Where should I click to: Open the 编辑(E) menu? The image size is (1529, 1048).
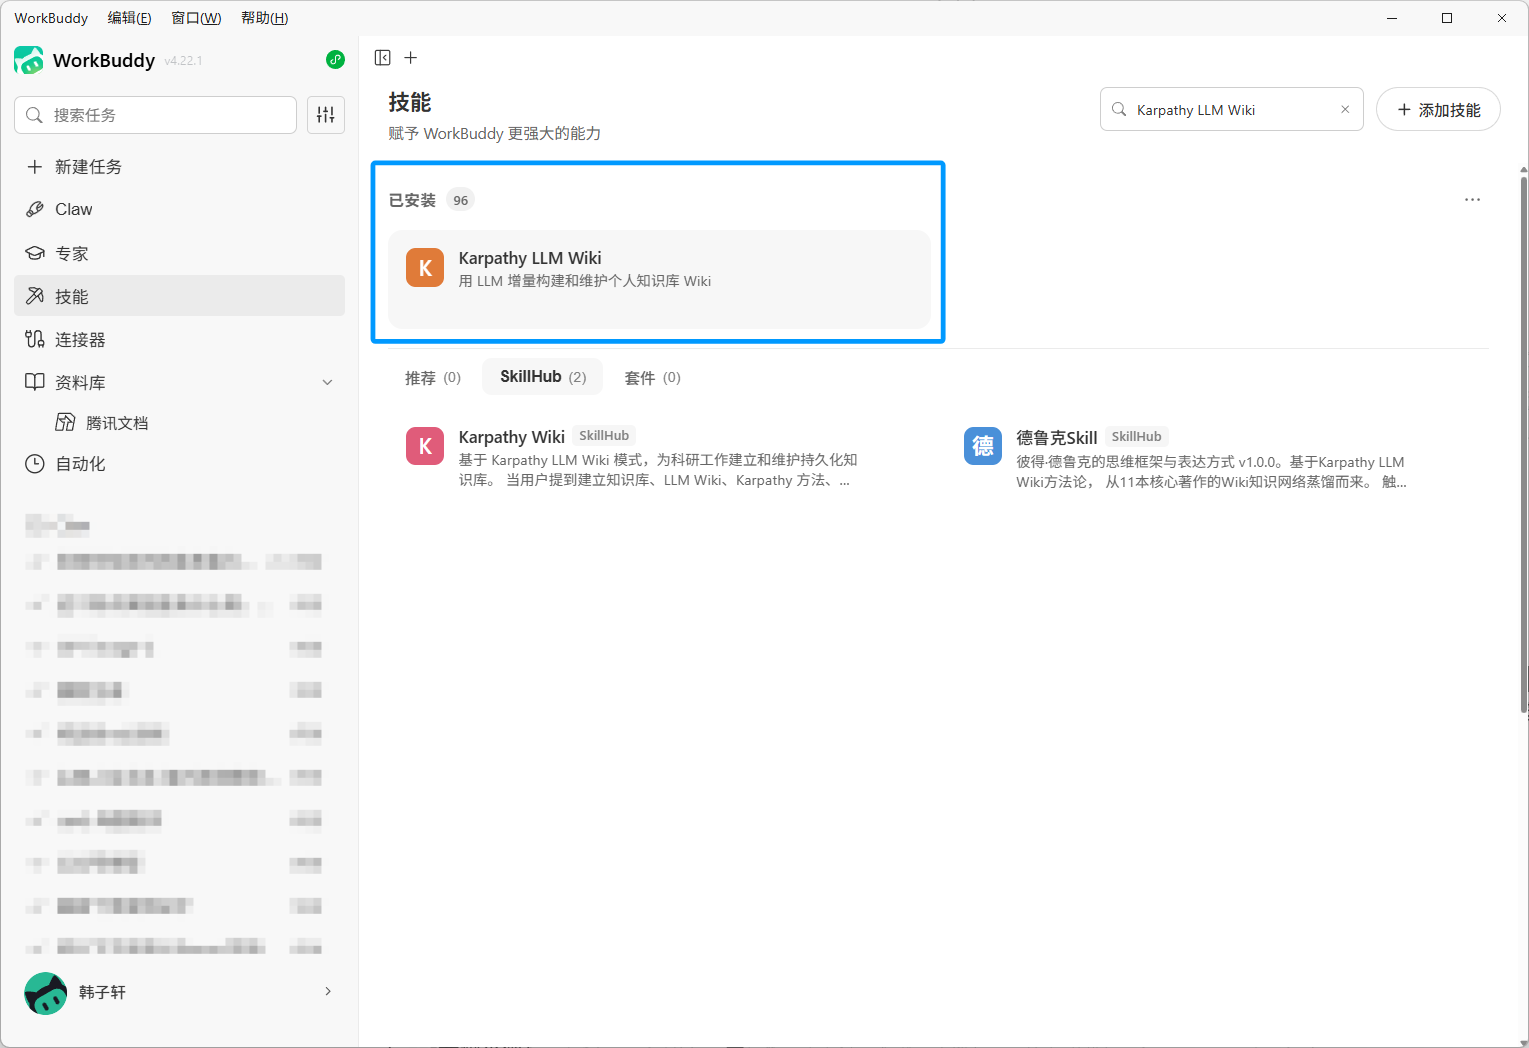pyautogui.click(x=130, y=18)
